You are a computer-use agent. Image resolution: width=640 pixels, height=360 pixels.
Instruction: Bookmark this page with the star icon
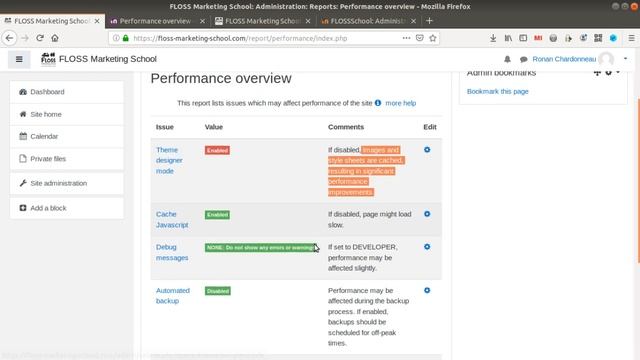[x=433, y=38]
